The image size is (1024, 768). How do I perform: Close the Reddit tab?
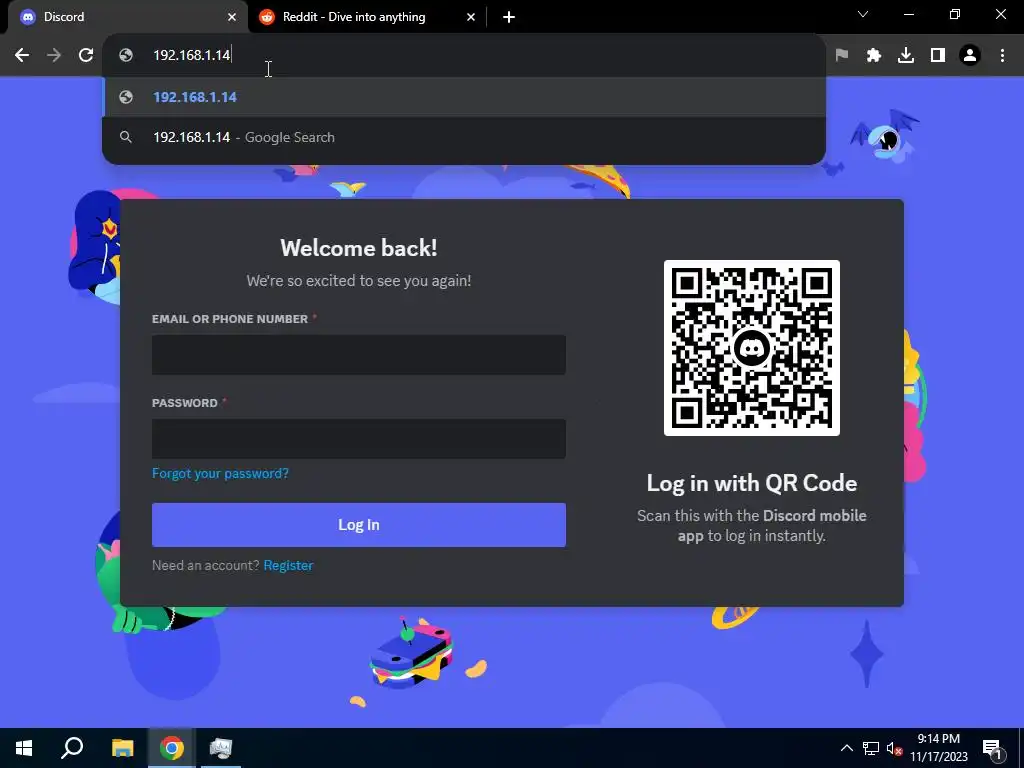click(471, 17)
